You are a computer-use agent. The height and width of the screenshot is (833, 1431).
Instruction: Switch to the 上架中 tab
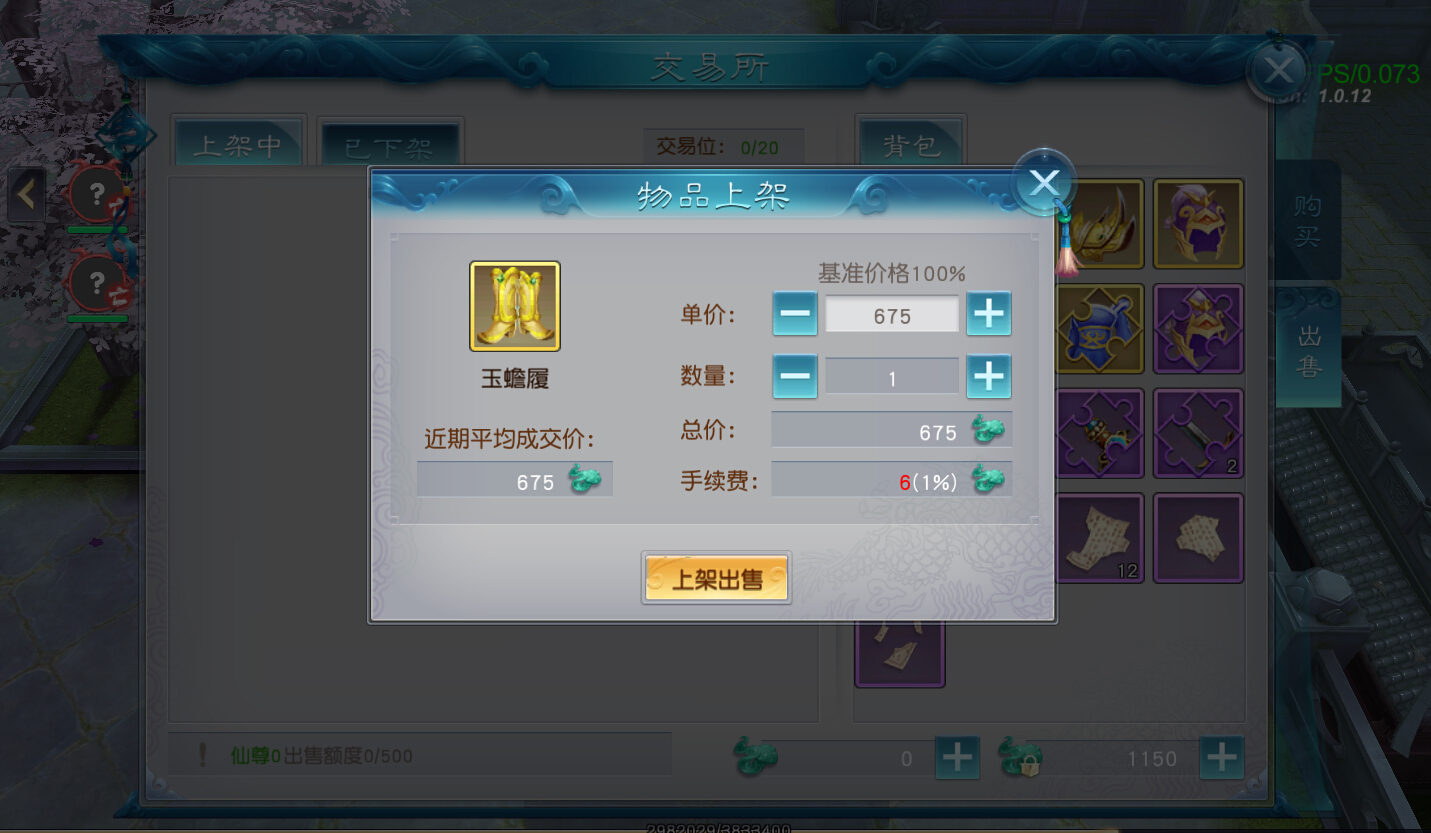pyautogui.click(x=239, y=146)
